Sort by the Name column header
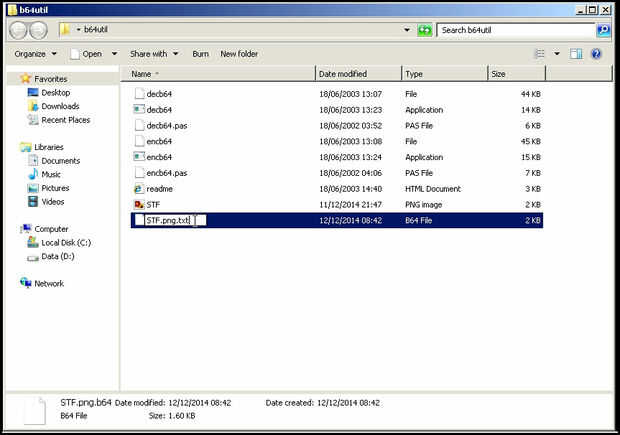Image resolution: width=620 pixels, height=435 pixels. coord(218,74)
